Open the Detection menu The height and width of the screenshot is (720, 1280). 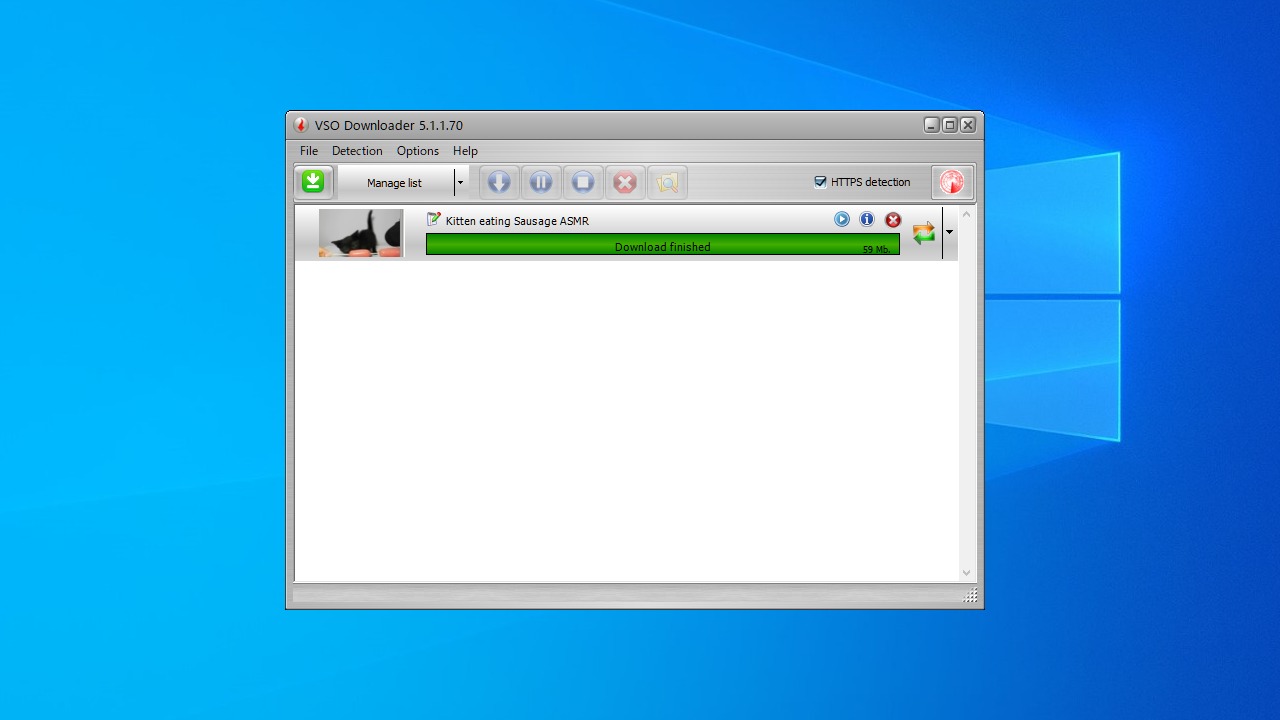[357, 151]
